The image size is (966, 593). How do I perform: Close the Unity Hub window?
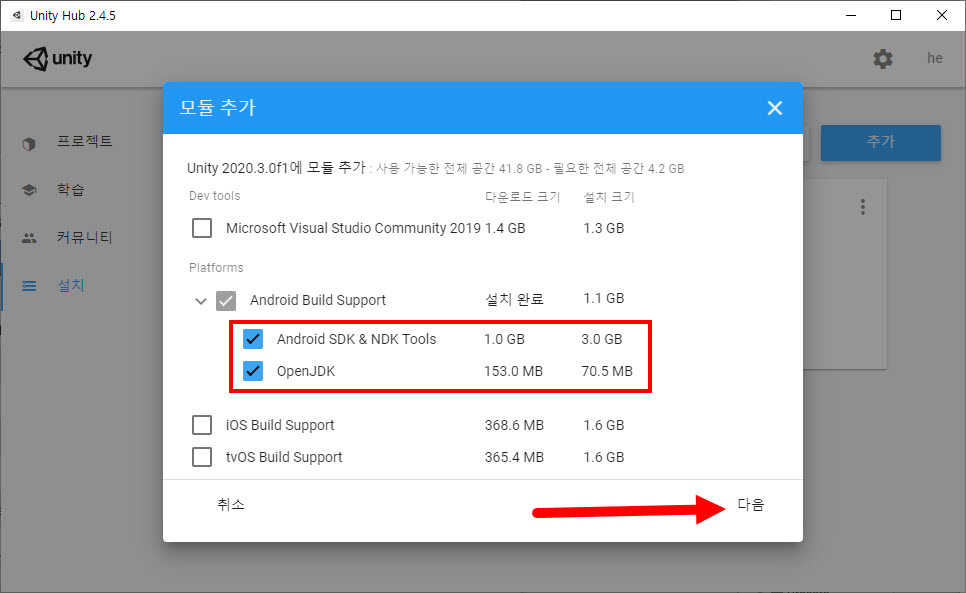tap(941, 15)
